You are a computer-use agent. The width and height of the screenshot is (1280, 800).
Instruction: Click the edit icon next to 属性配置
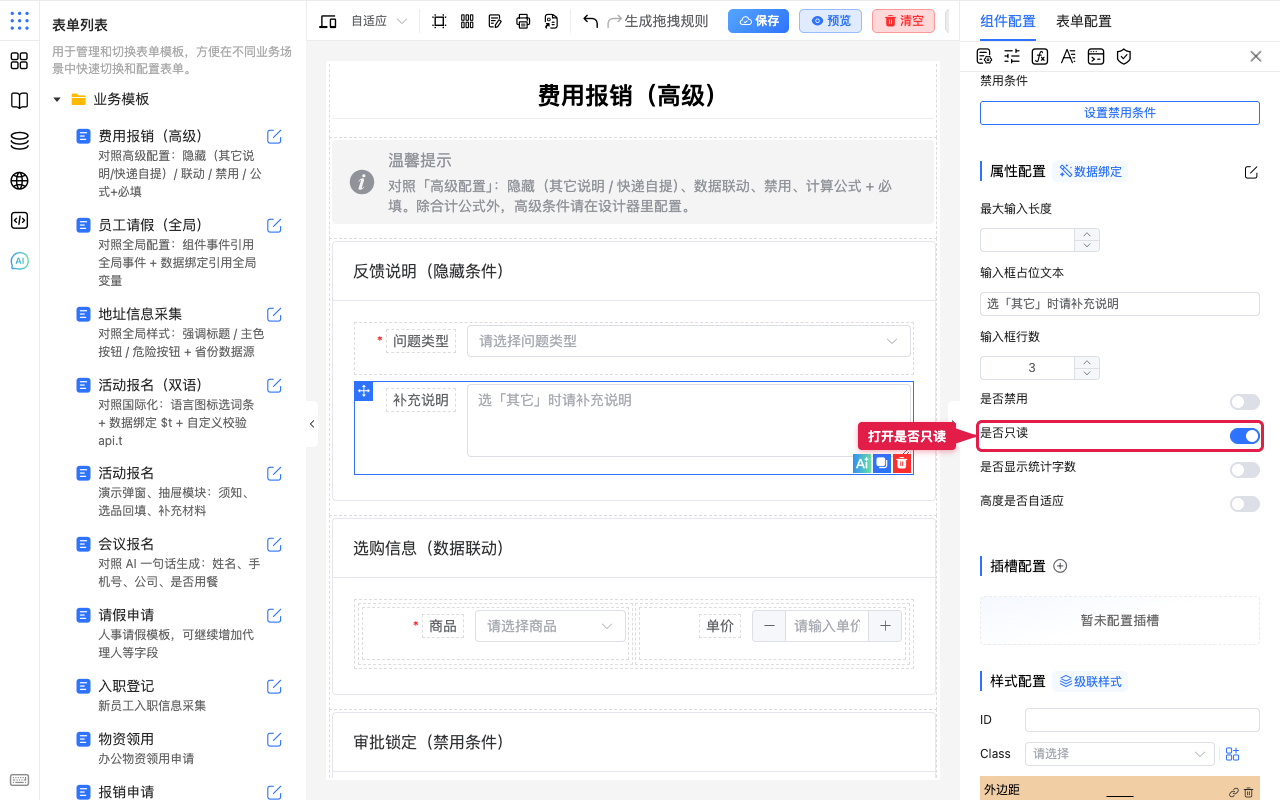[1251, 172]
